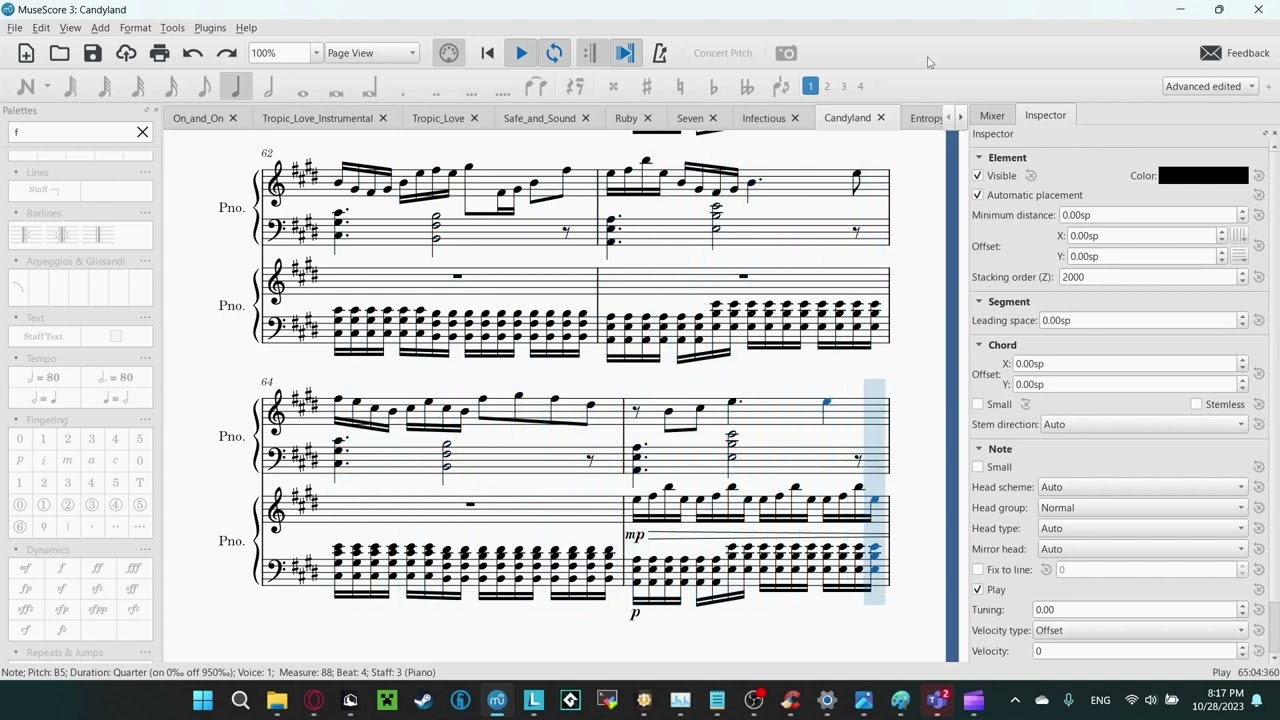Toggle the Concert Pitch button
The height and width of the screenshot is (720, 1280).
click(722, 53)
